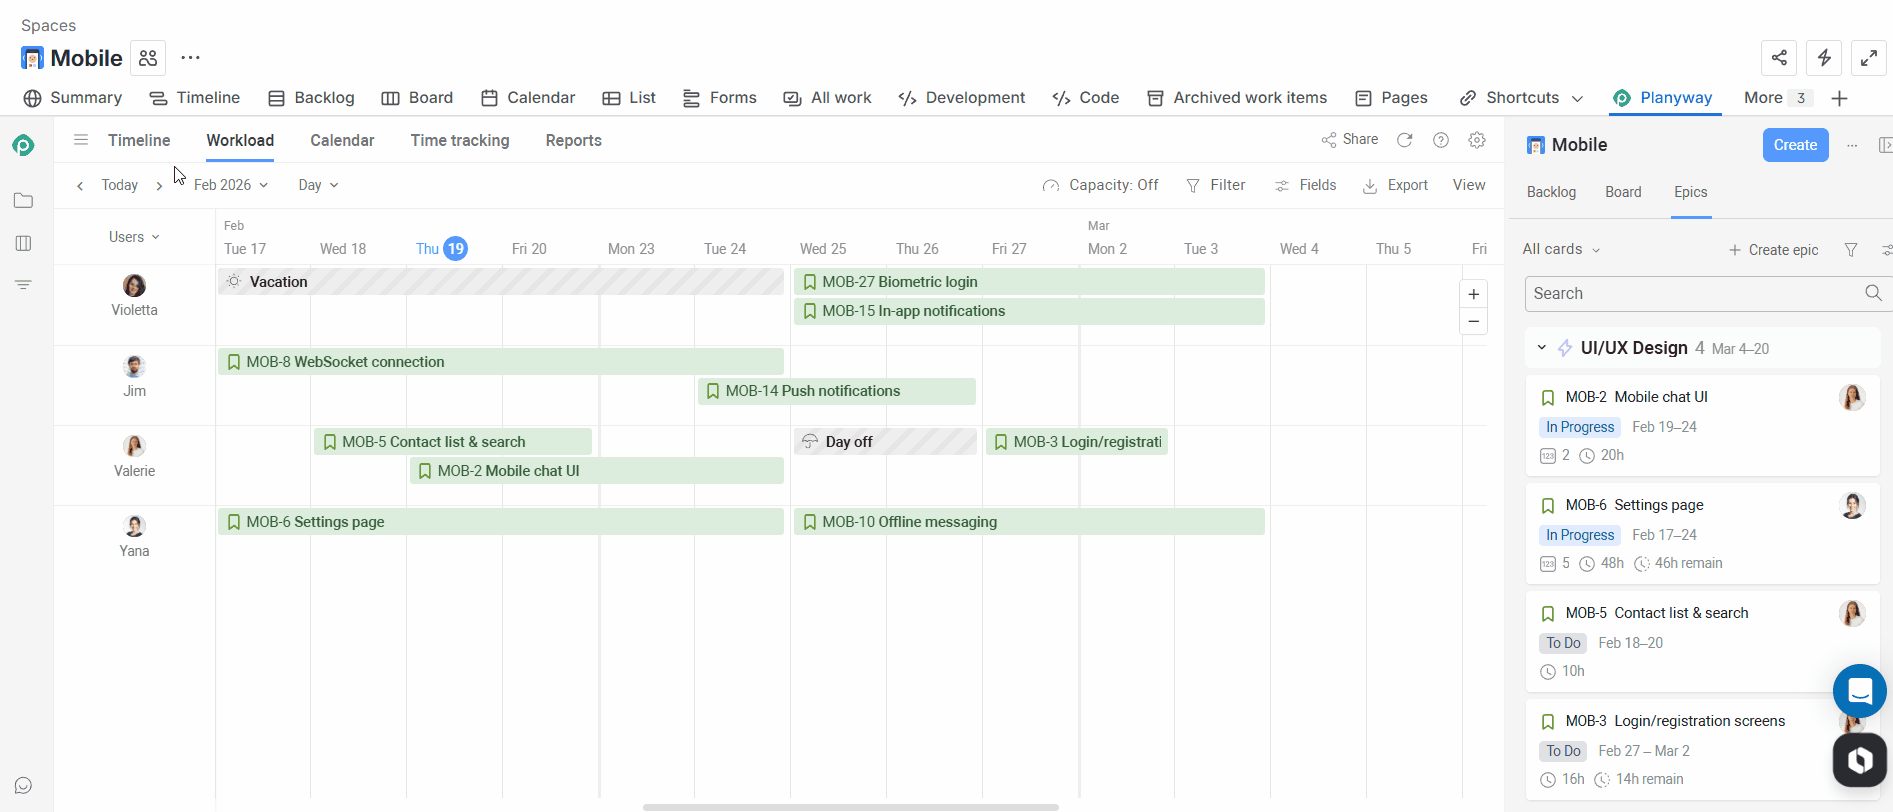Open the folder icon in left sidebar

pyautogui.click(x=24, y=201)
